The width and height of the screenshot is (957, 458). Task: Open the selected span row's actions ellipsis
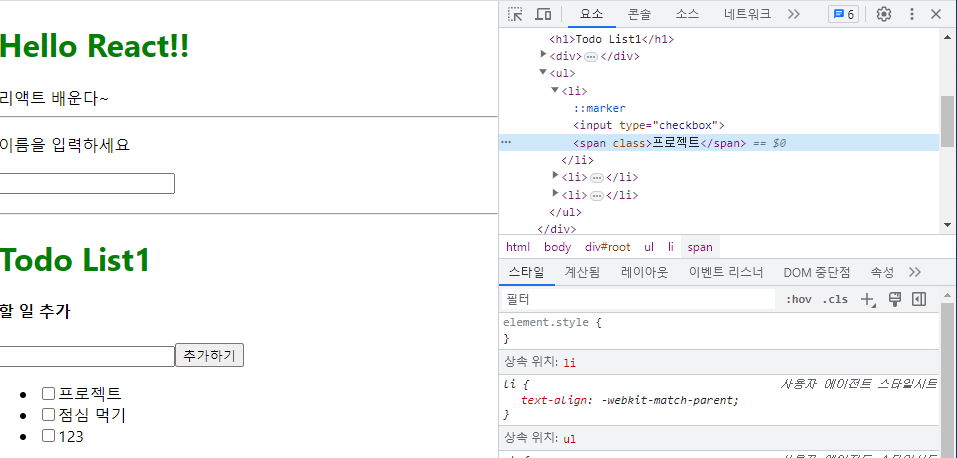point(505,142)
